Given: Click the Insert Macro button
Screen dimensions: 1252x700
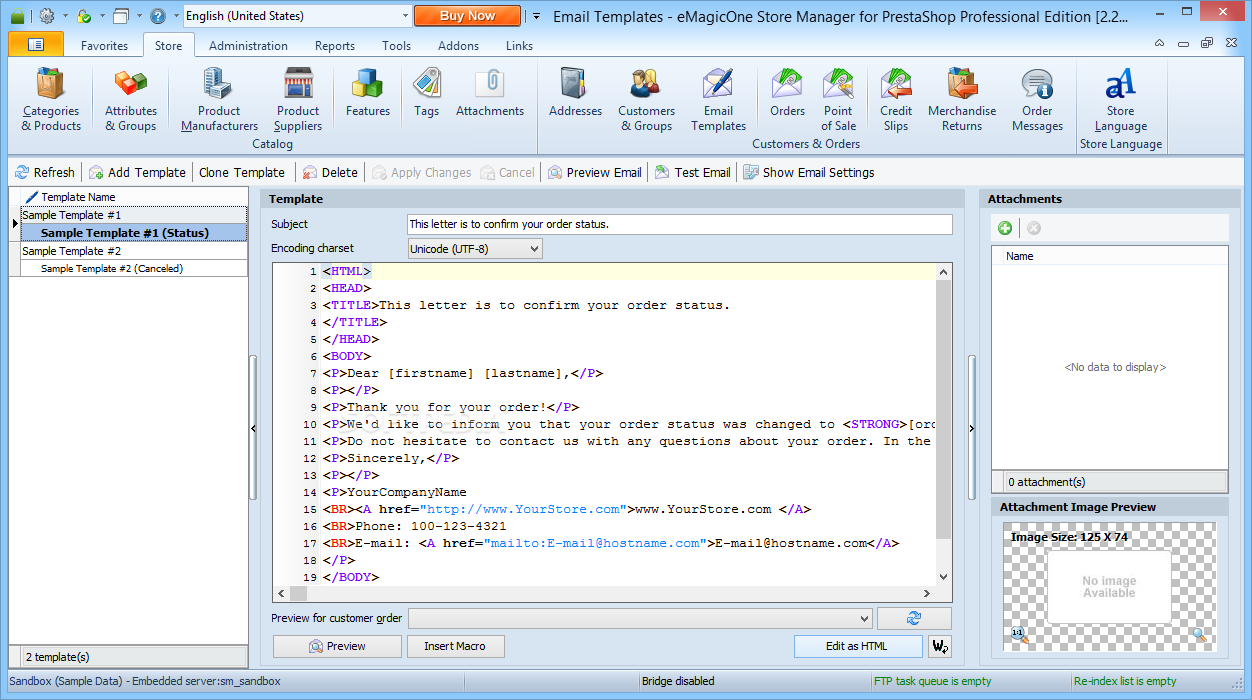Looking at the screenshot, I should (456, 646).
